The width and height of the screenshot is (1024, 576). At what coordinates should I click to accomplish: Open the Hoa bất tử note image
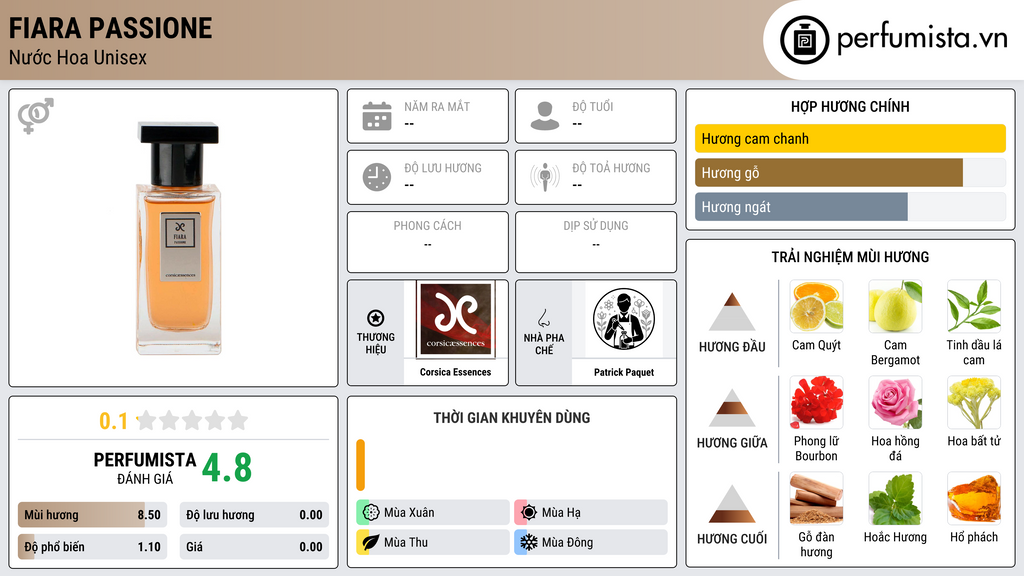(x=974, y=402)
